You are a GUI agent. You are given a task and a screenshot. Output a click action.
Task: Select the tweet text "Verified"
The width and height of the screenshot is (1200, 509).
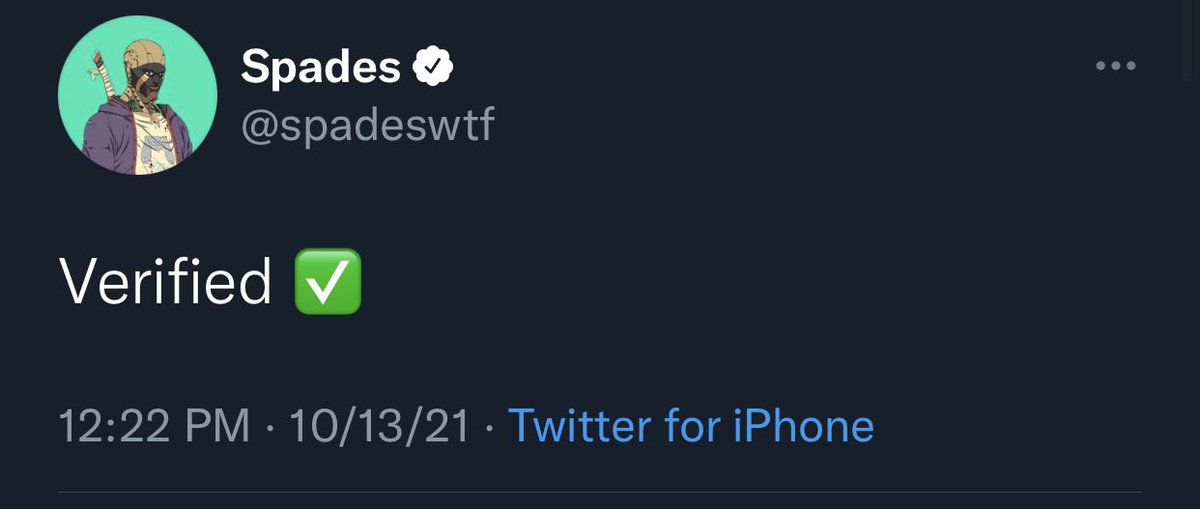pyautogui.click(x=165, y=282)
